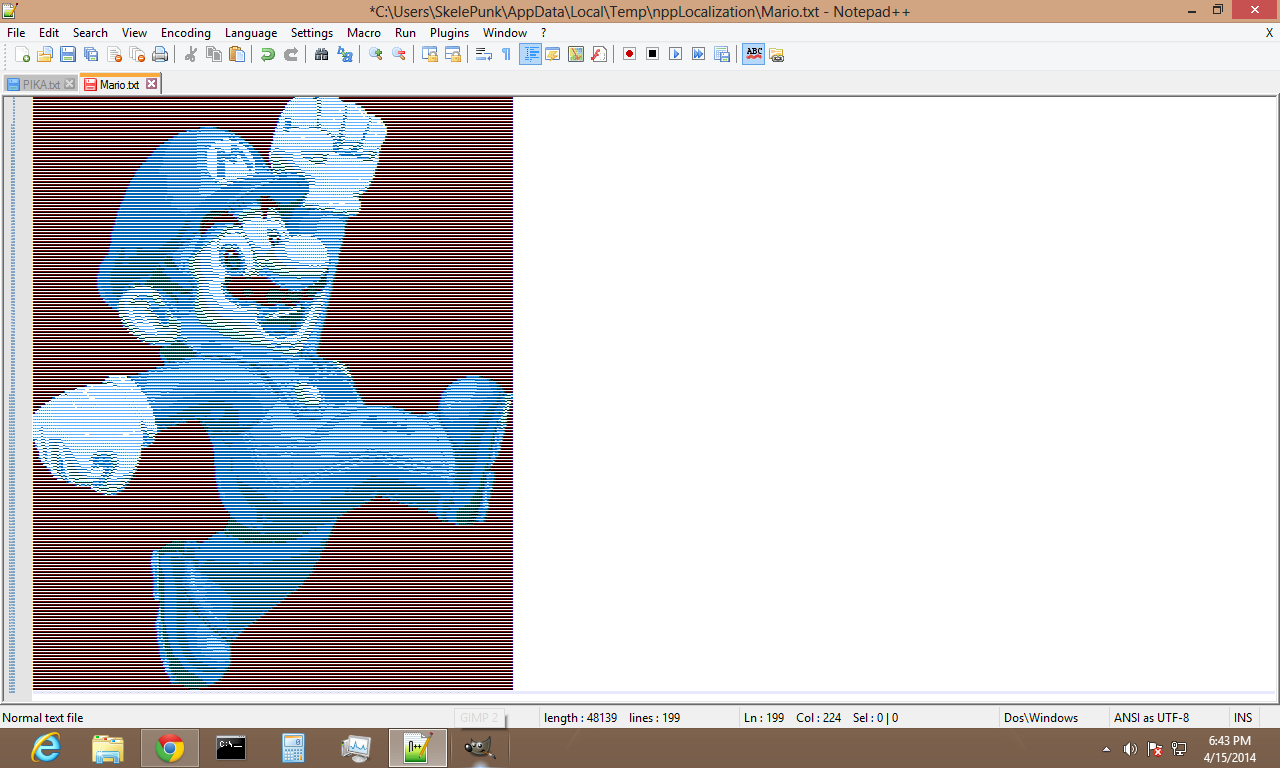Open the Function List panel icon
This screenshot has width=1280, height=768.
[598, 54]
